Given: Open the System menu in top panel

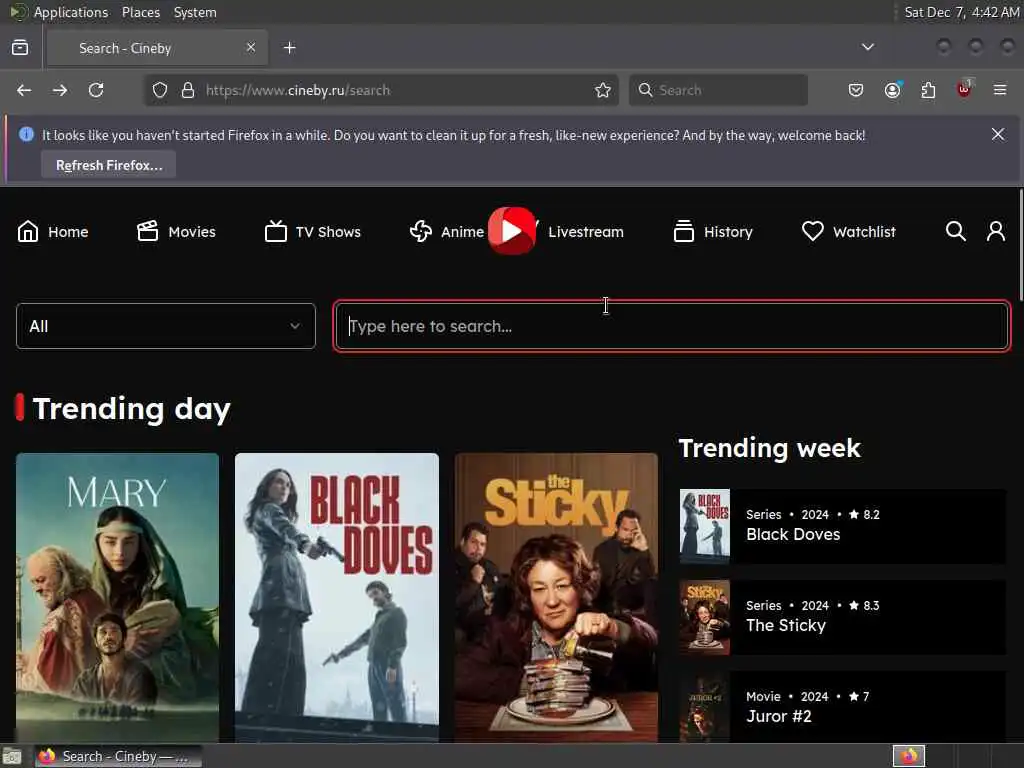Looking at the screenshot, I should pyautogui.click(x=195, y=12).
